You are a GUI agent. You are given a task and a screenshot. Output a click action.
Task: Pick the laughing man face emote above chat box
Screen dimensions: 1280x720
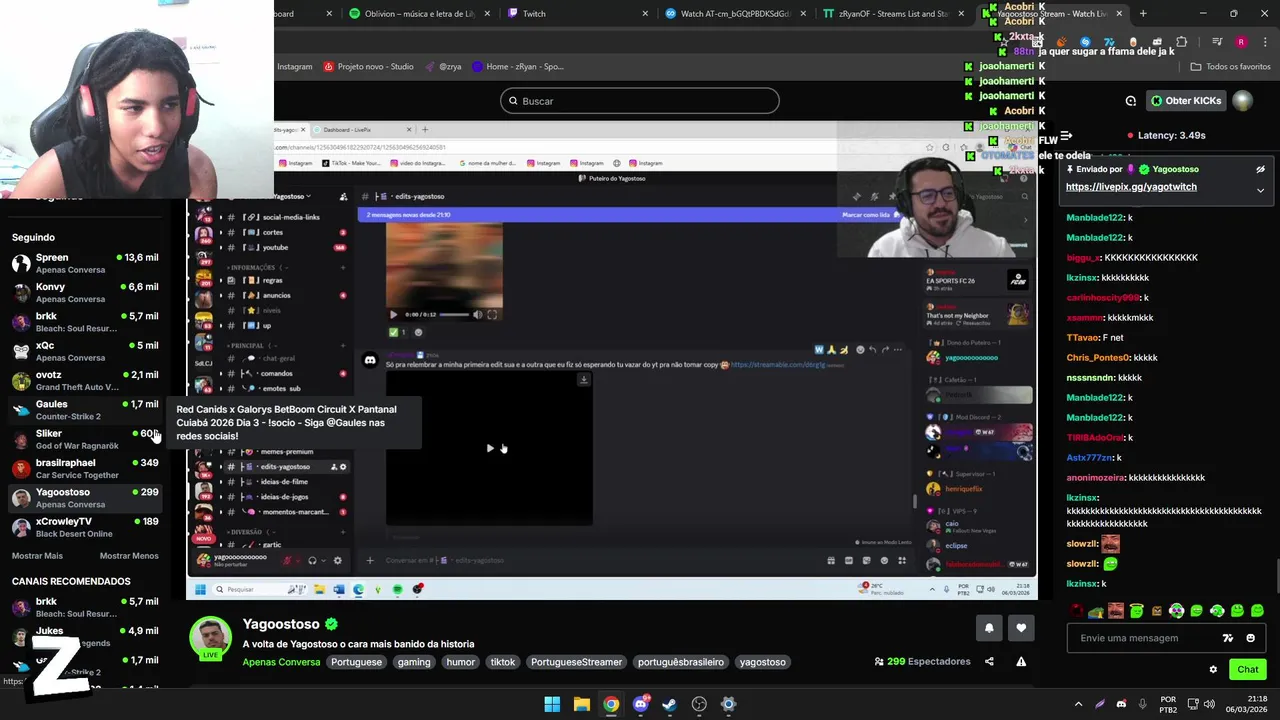1116,610
